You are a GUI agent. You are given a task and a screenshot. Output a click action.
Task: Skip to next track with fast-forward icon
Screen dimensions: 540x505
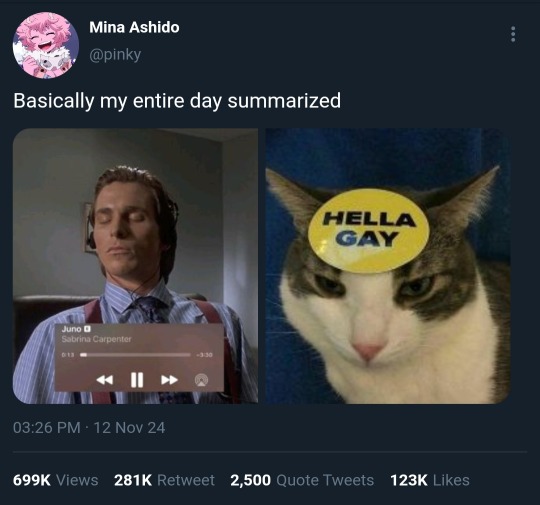coord(169,380)
